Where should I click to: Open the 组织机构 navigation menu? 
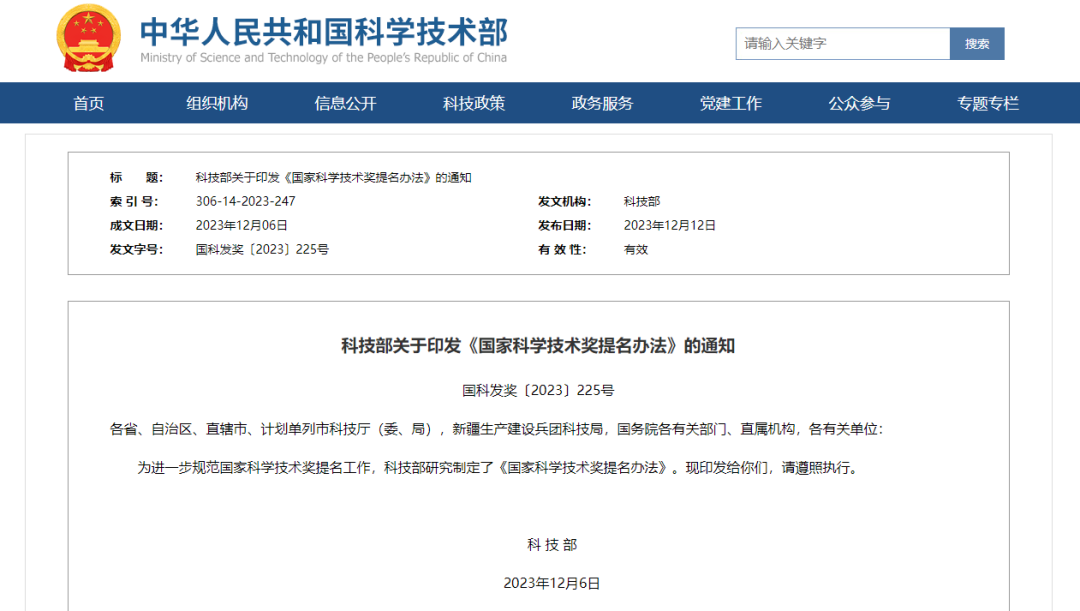(x=217, y=103)
